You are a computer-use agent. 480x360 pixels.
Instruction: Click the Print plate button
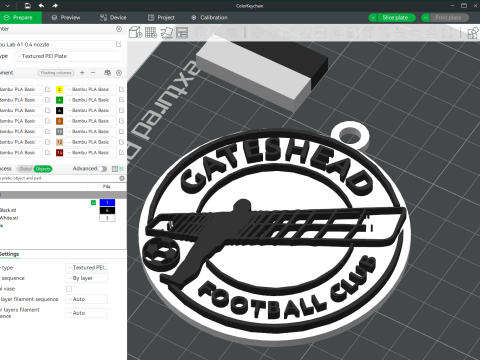coord(449,17)
